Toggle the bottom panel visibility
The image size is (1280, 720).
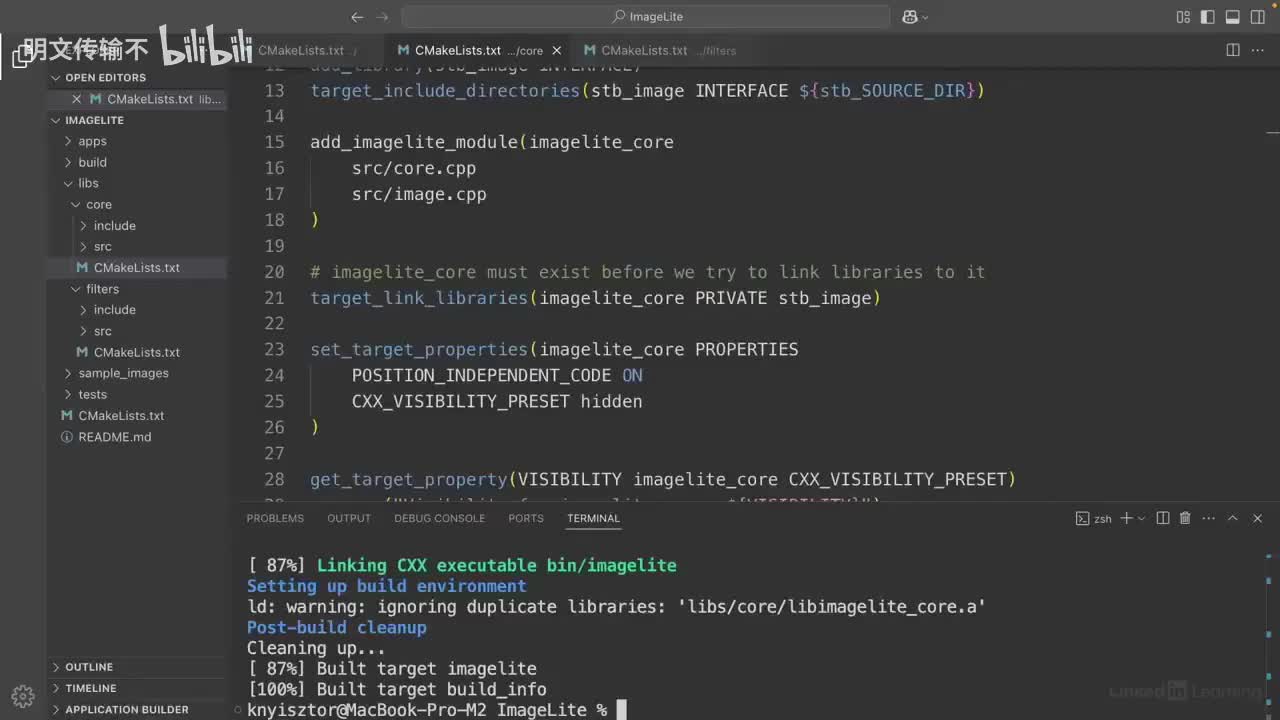pos(1233,17)
